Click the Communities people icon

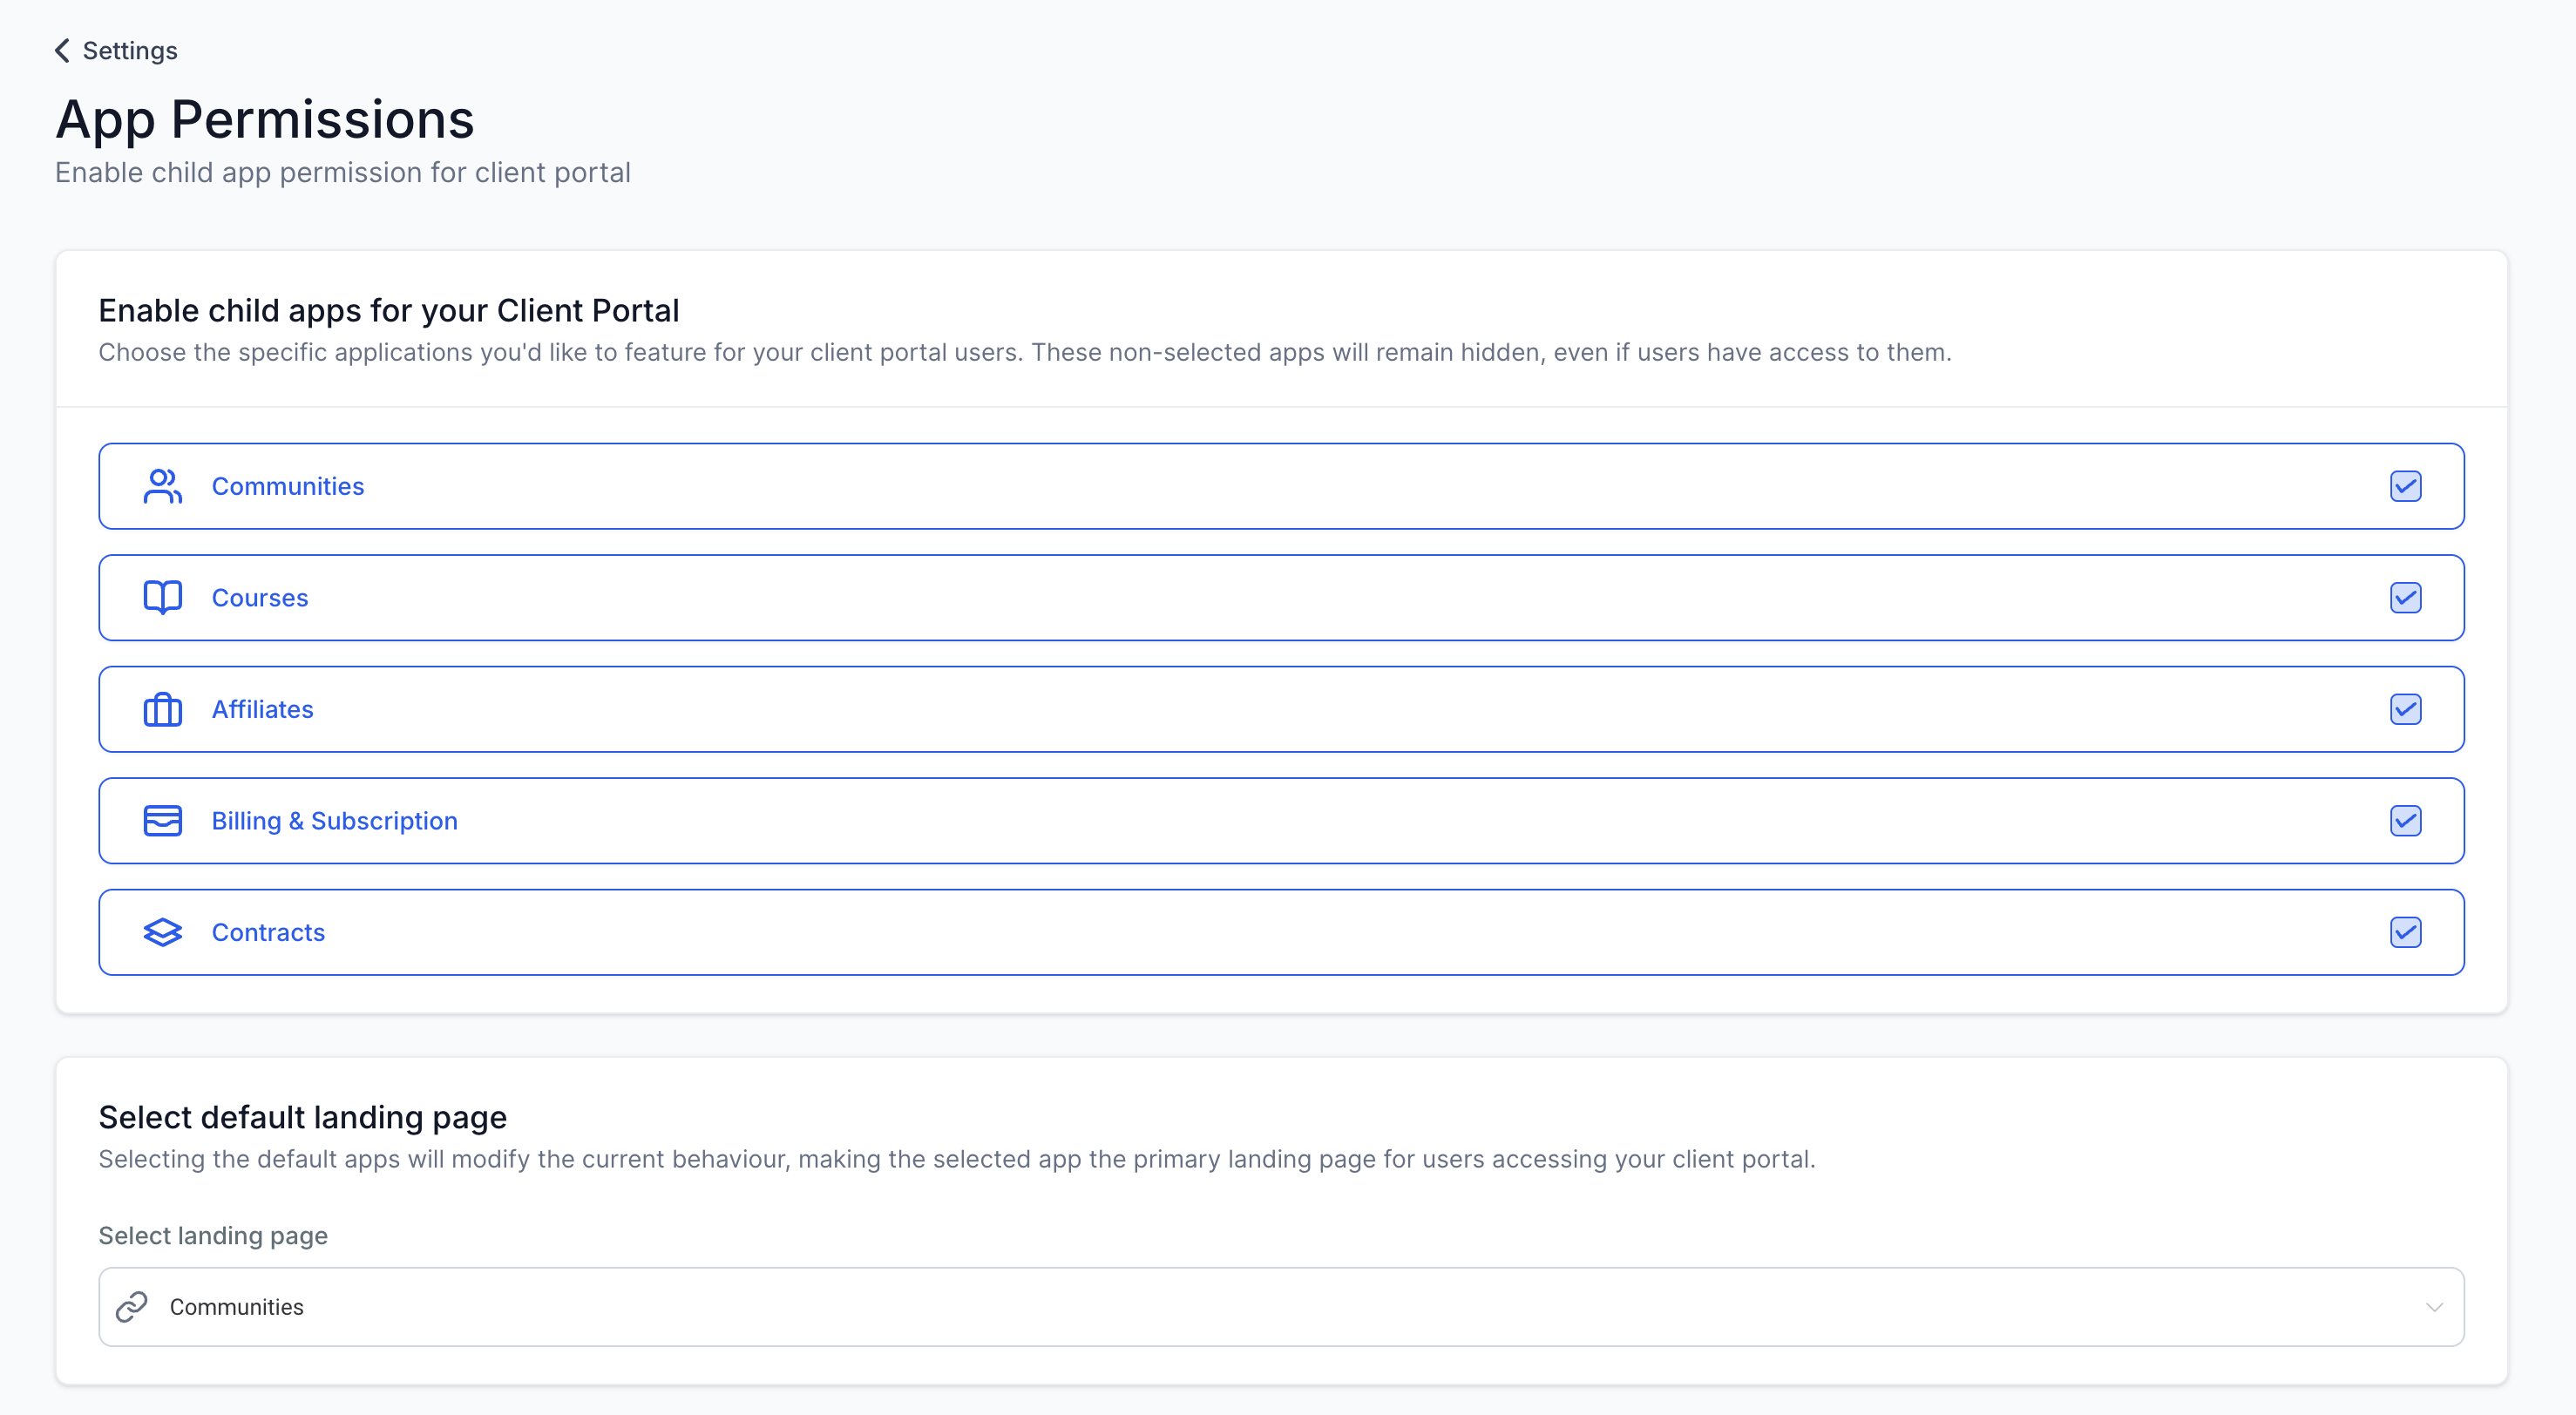[162, 486]
